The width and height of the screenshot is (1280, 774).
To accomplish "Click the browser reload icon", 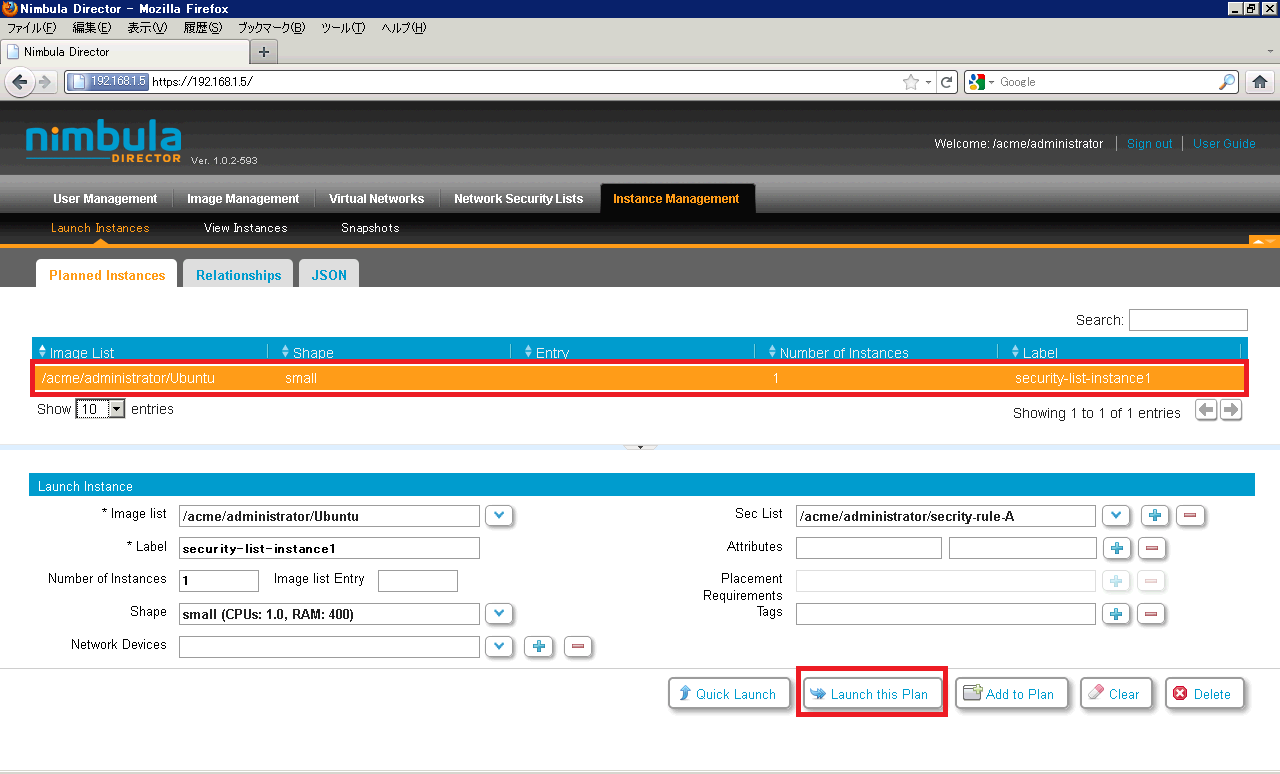I will (947, 82).
